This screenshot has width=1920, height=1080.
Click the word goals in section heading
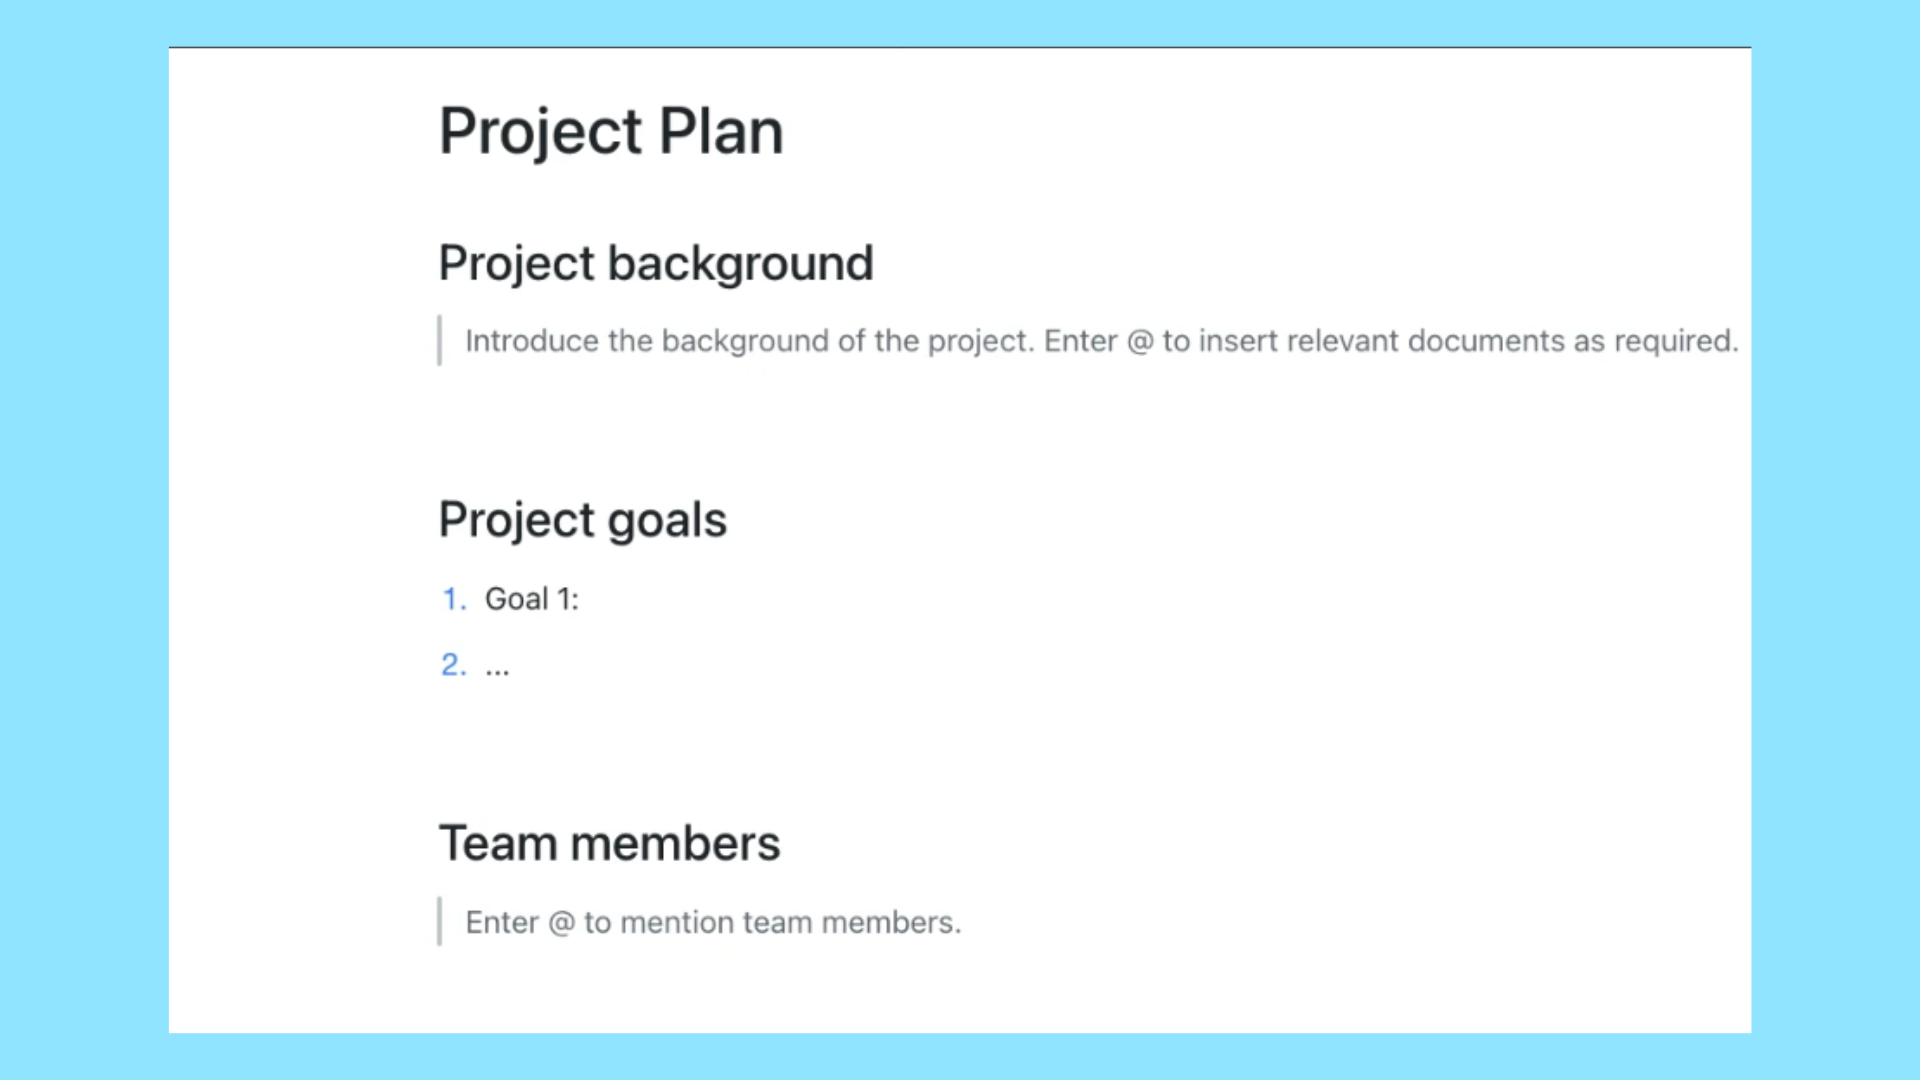click(x=667, y=521)
